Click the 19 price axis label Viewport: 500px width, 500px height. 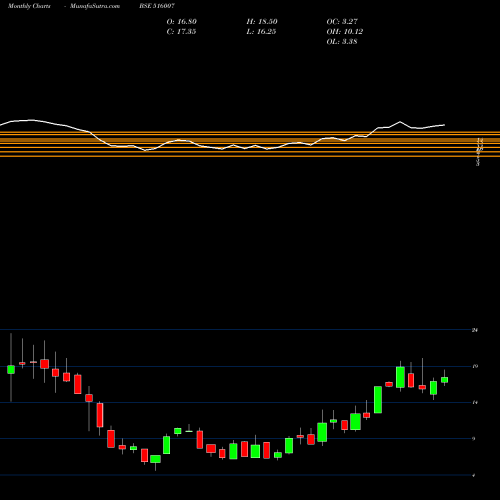tap(475, 366)
